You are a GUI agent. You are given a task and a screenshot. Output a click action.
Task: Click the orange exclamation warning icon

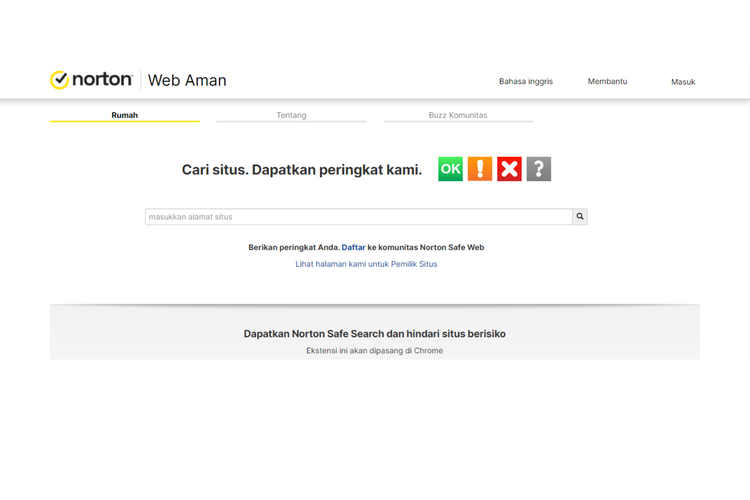480,169
